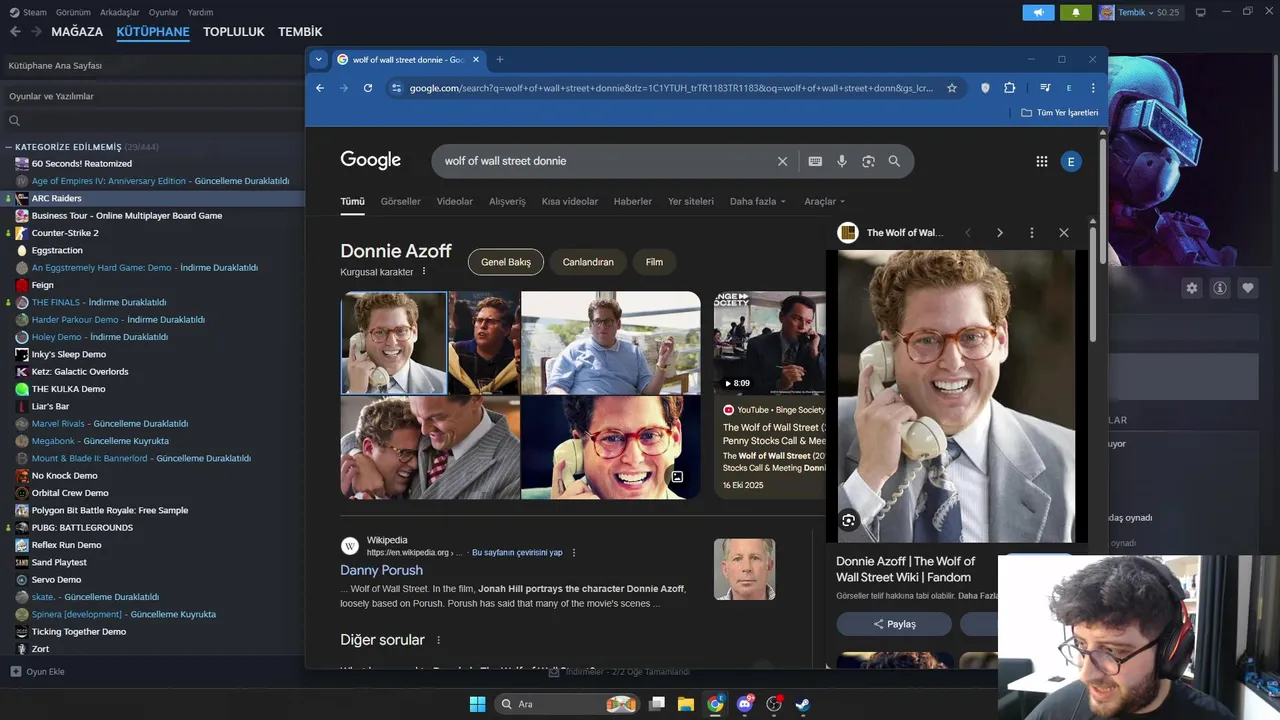Open File Explorer from the taskbar
This screenshot has width=1280, height=720.
click(686, 704)
